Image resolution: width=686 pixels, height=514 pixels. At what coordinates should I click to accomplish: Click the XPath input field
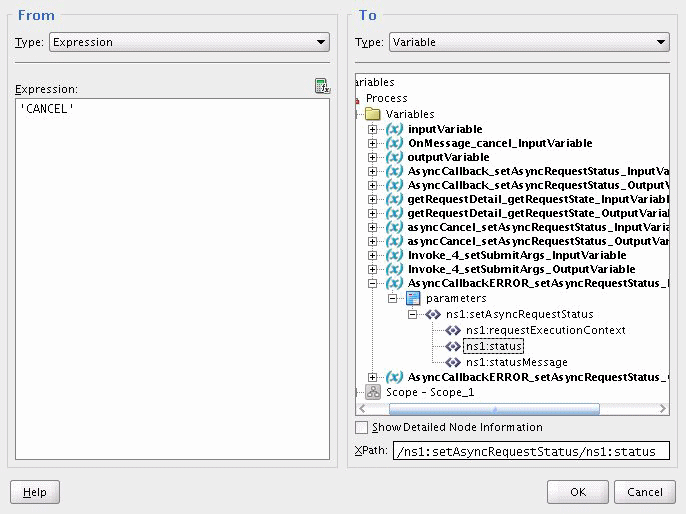point(531,451)
